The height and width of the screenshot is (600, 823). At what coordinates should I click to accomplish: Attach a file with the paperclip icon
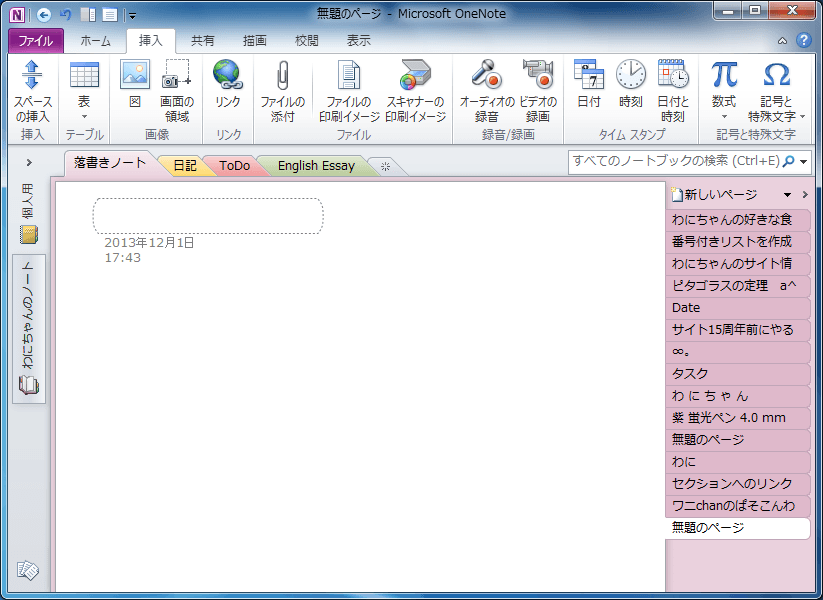coord(282,91)
